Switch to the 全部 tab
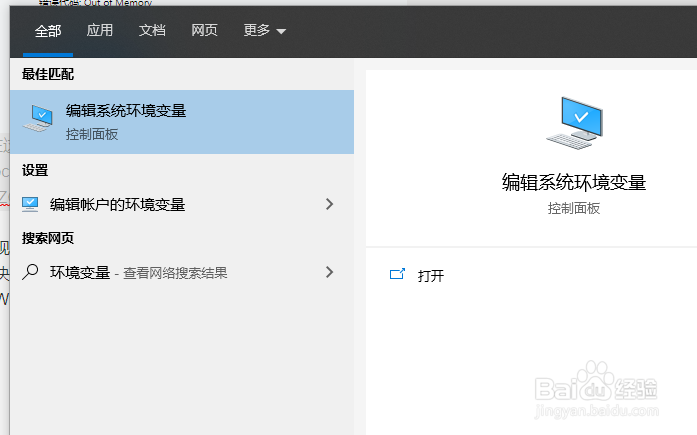 48,31
